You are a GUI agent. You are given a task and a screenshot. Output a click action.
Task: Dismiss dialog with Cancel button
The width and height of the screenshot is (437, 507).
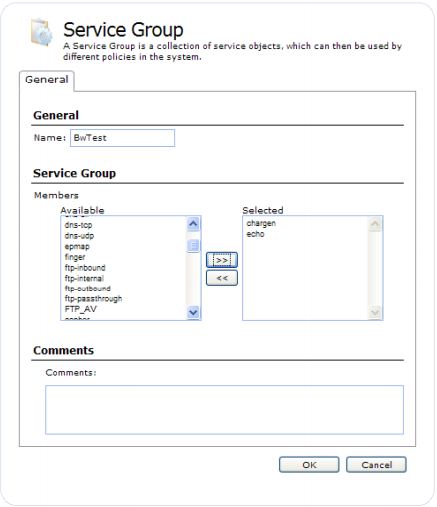pos(376,465)
